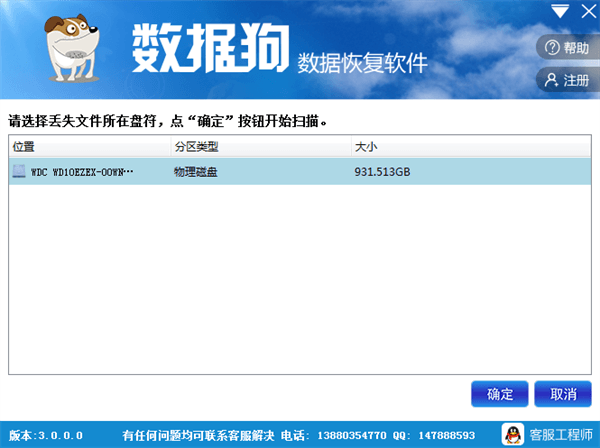The height and width of the screenshot is (448, 600).
Task: Click the 931.513GB size value
Action: click(382, 172)
